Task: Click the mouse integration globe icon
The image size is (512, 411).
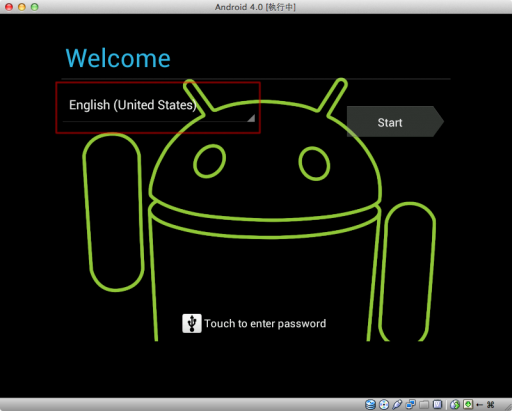Action: pyautogui.click(x=455, y=405)
